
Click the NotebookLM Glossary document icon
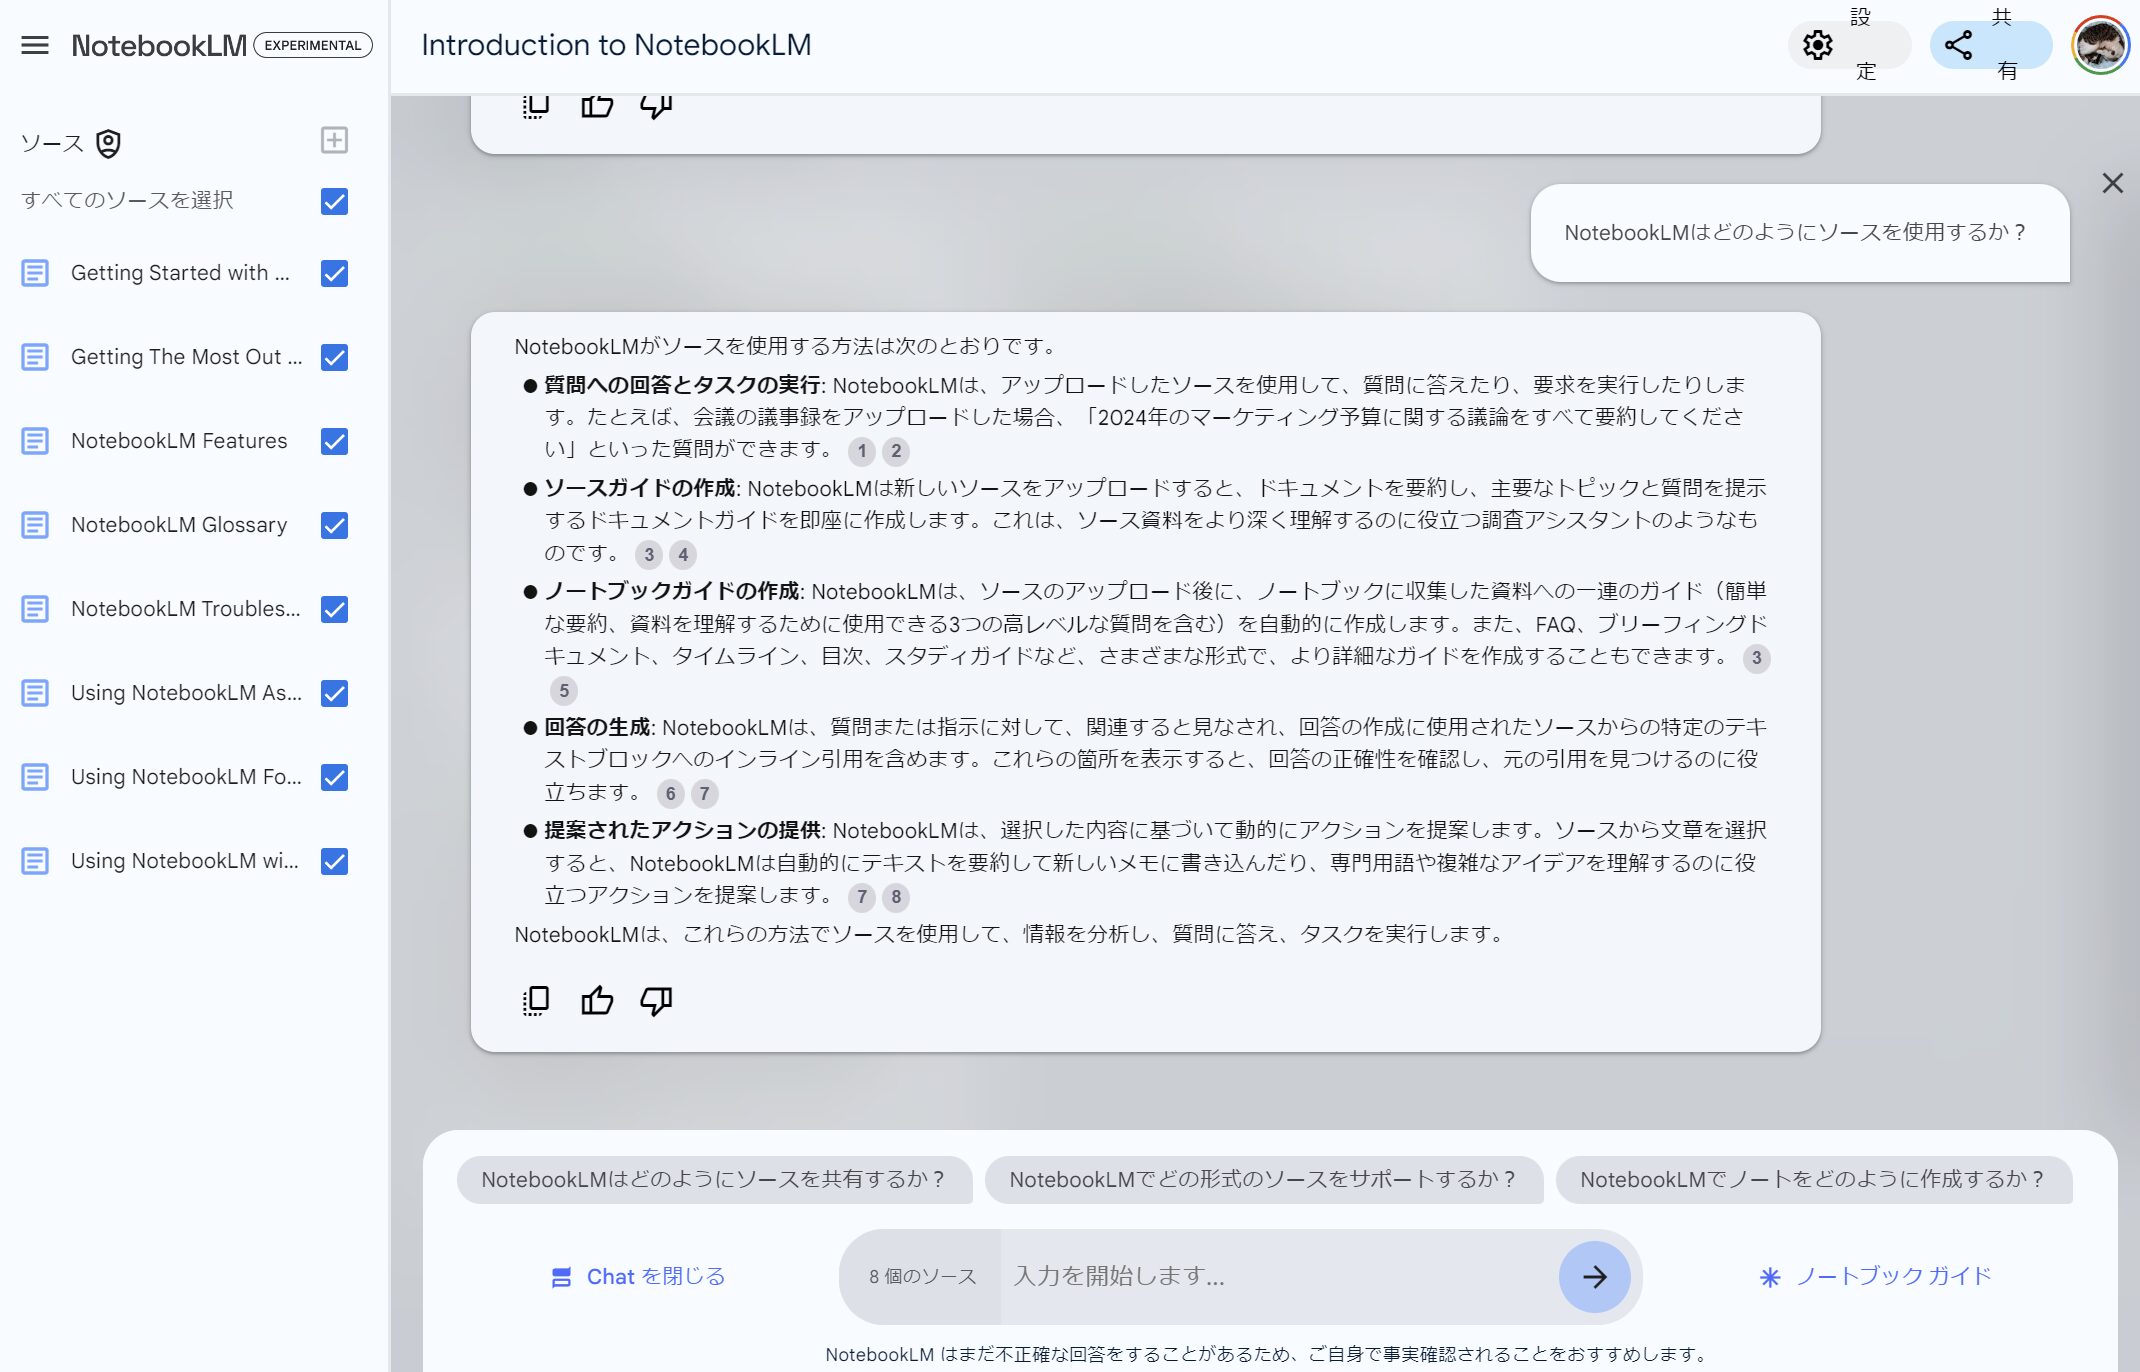(x=35, y=525)
